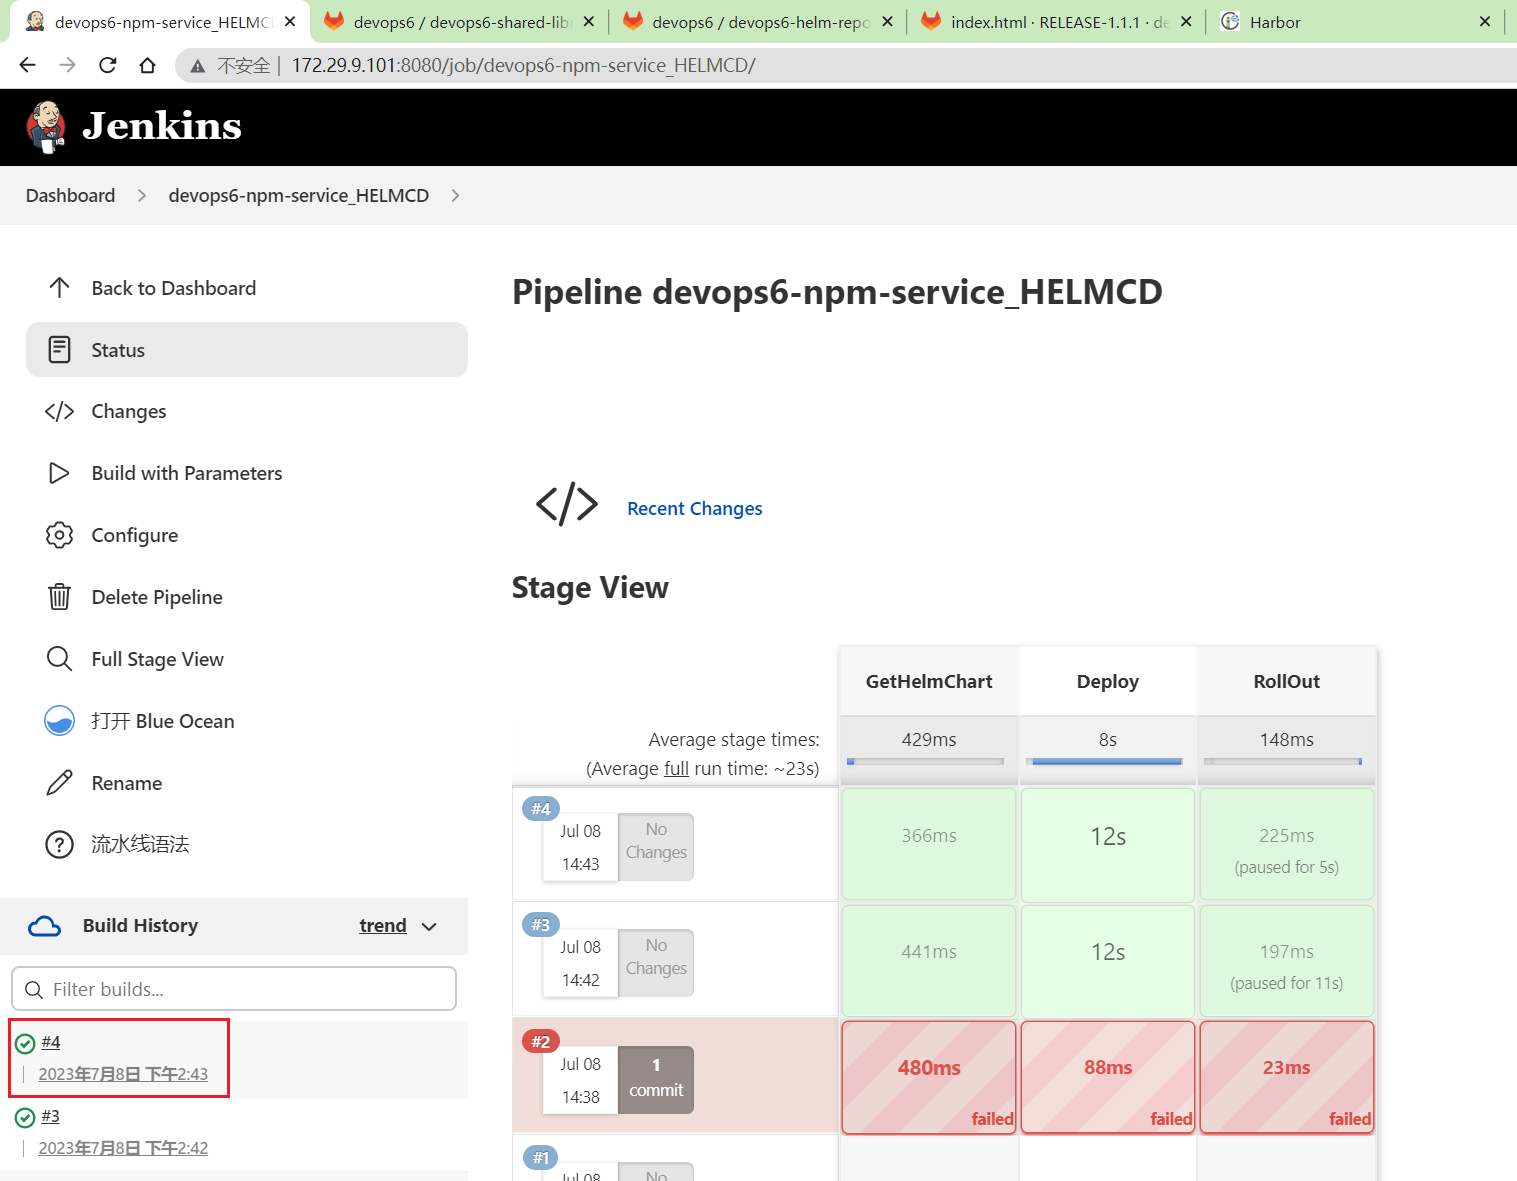
Task: Open the browser home page
Action: [x=148, y=65]
